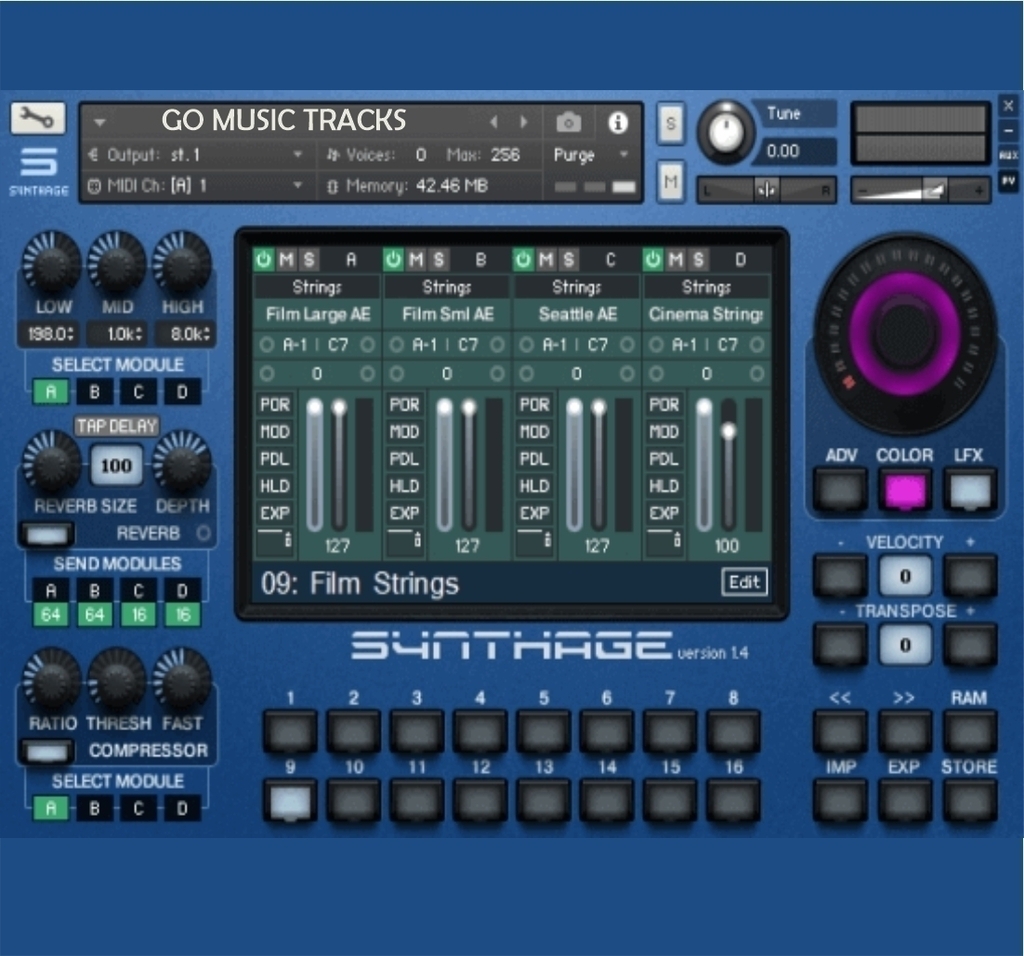
Task: Toggle the COMPRESSOR on/off switch
Action: coord(47,752)
